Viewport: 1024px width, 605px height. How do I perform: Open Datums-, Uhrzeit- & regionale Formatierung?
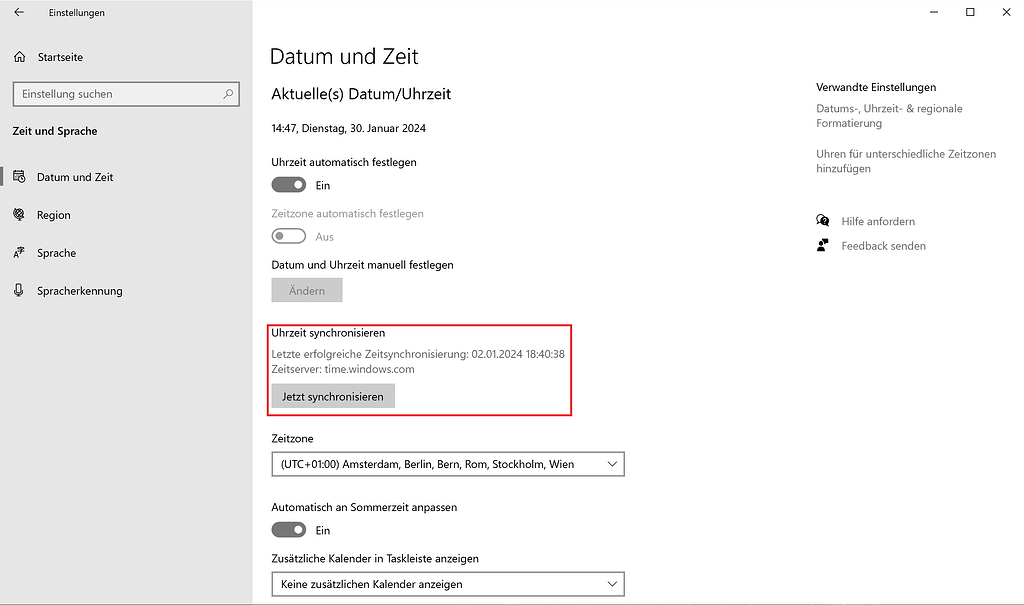tap(889, 114)
